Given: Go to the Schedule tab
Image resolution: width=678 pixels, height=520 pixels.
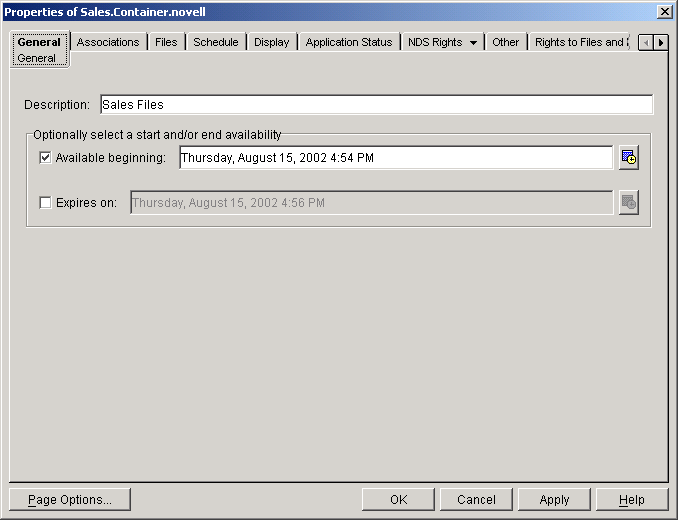Looking at the screenshot, I should [x=216, y=42].
